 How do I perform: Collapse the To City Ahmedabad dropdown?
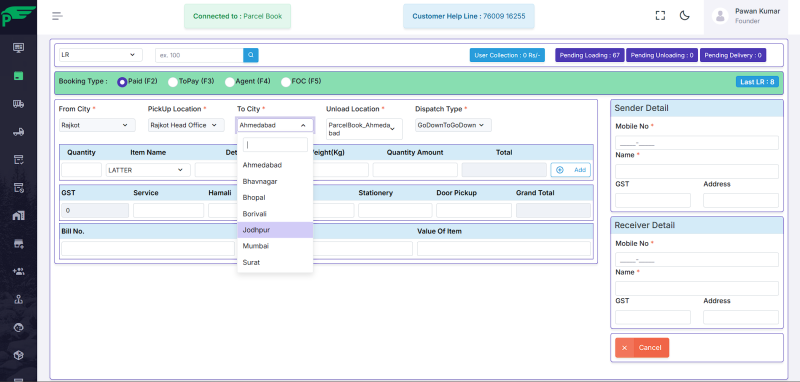tap(275, 125)
